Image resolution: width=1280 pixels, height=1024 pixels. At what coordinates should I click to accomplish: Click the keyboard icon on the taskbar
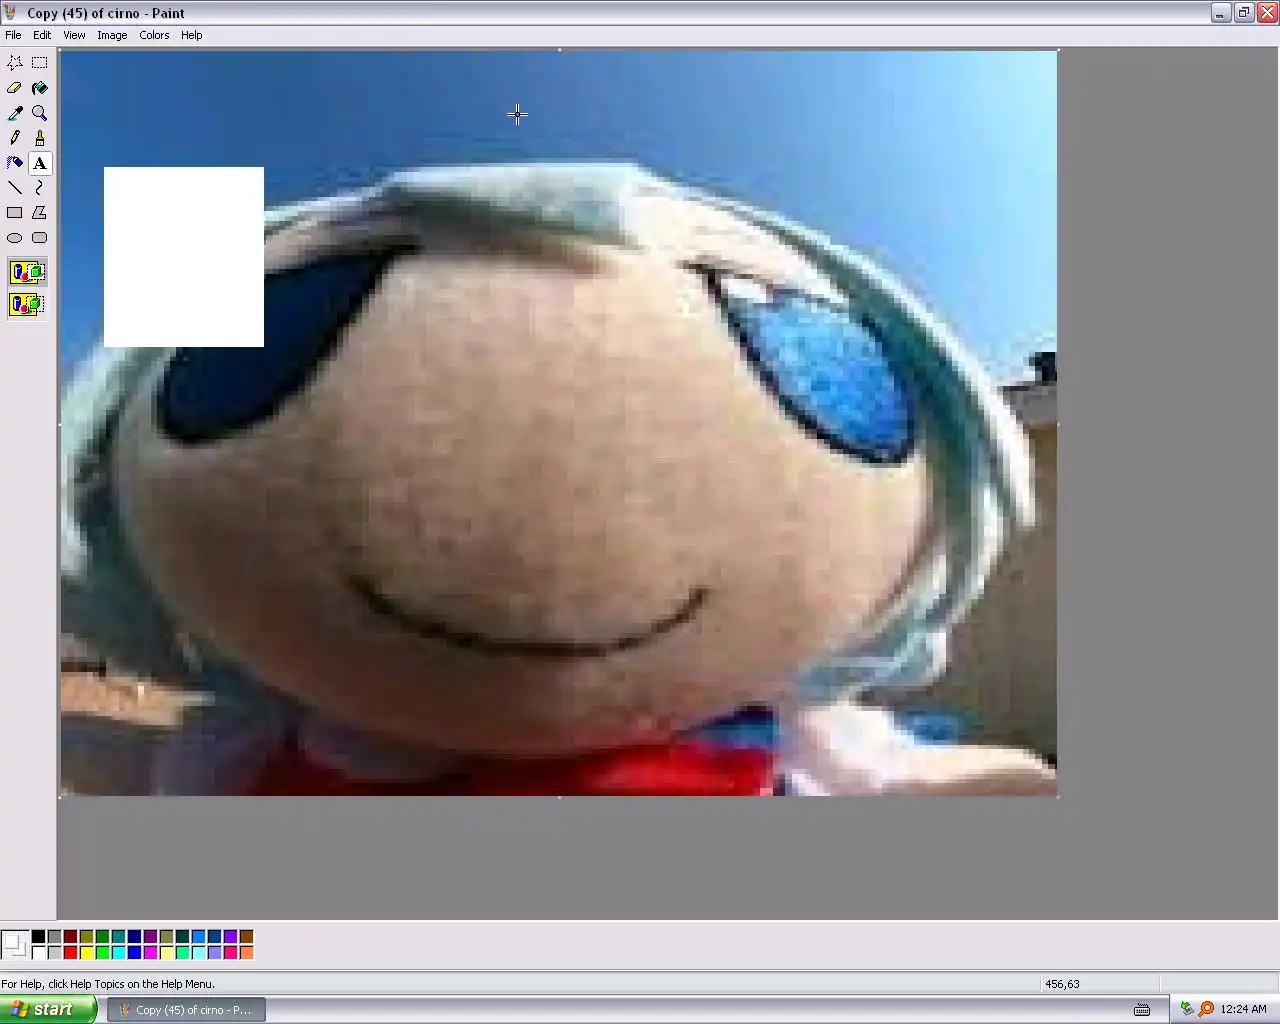tap(1142, 1010)
